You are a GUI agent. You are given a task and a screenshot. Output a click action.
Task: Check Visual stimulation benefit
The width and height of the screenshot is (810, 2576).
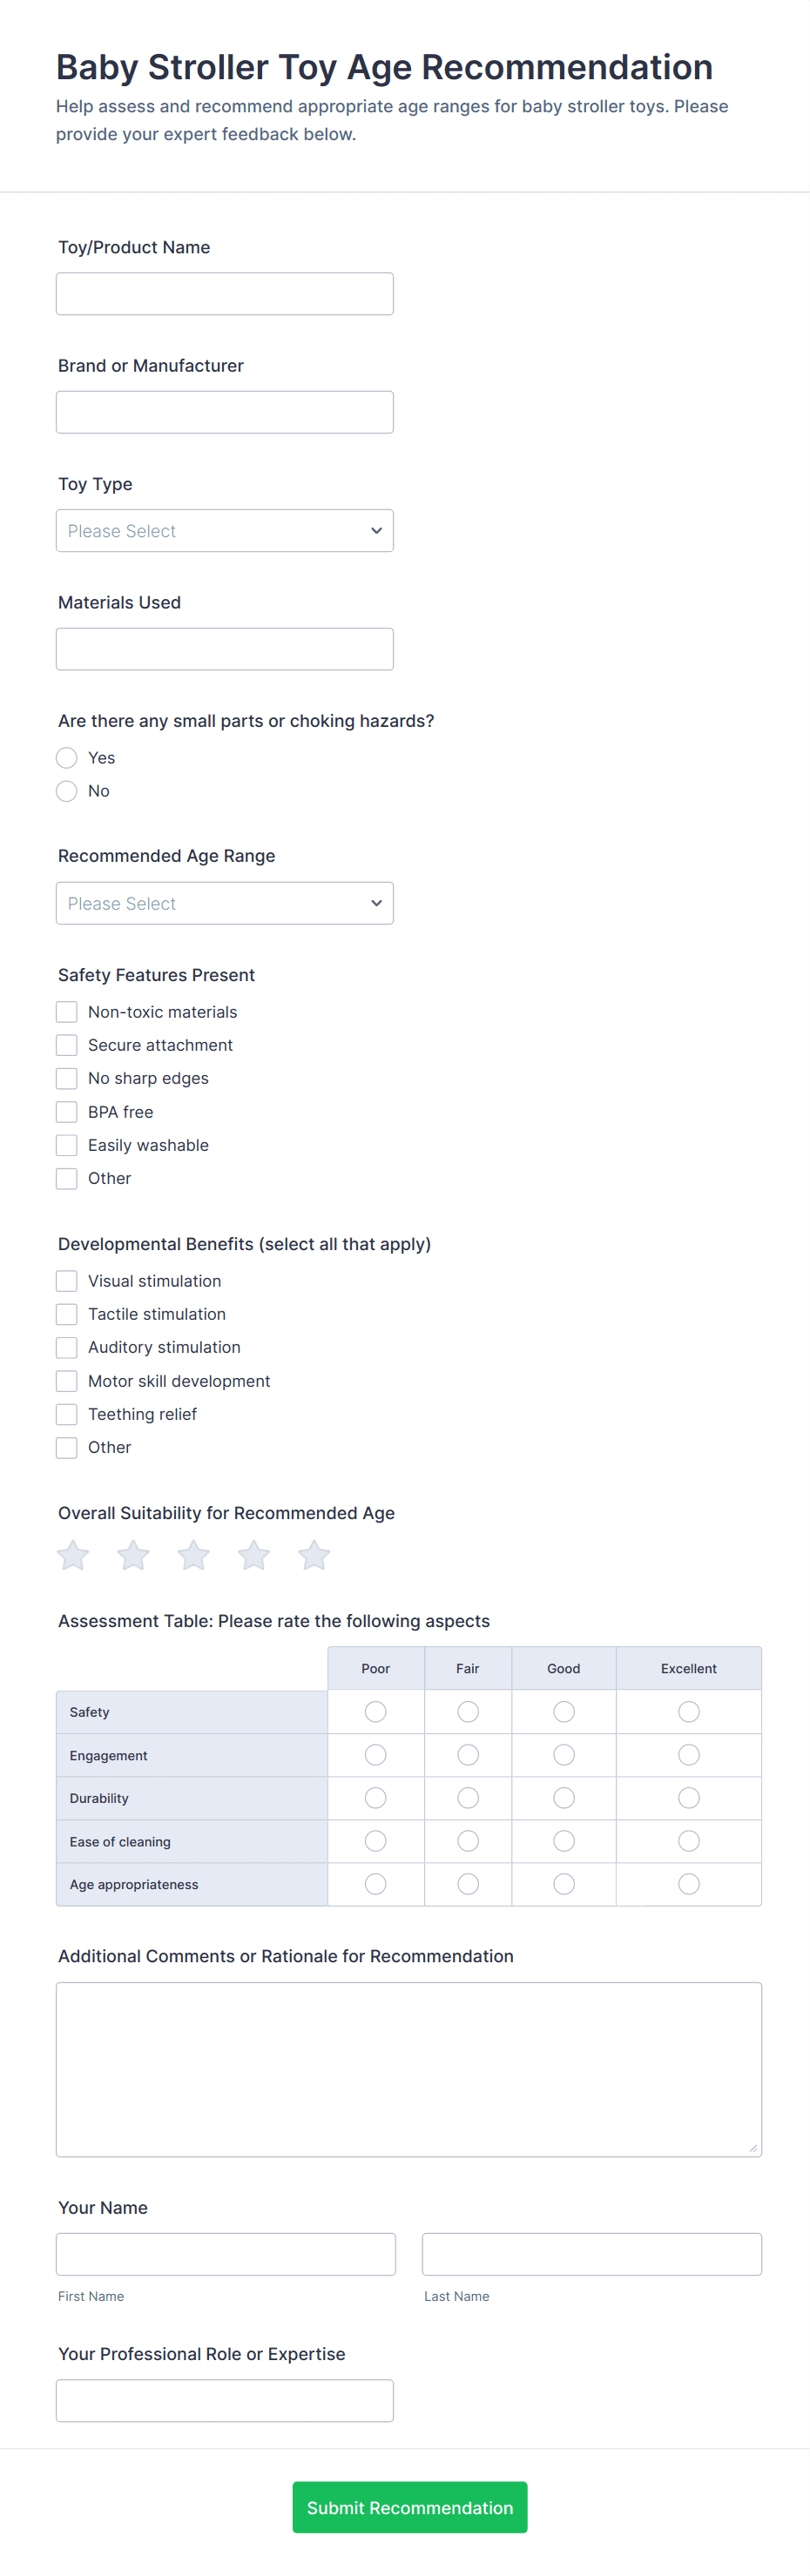click(x=67, y=1281)
